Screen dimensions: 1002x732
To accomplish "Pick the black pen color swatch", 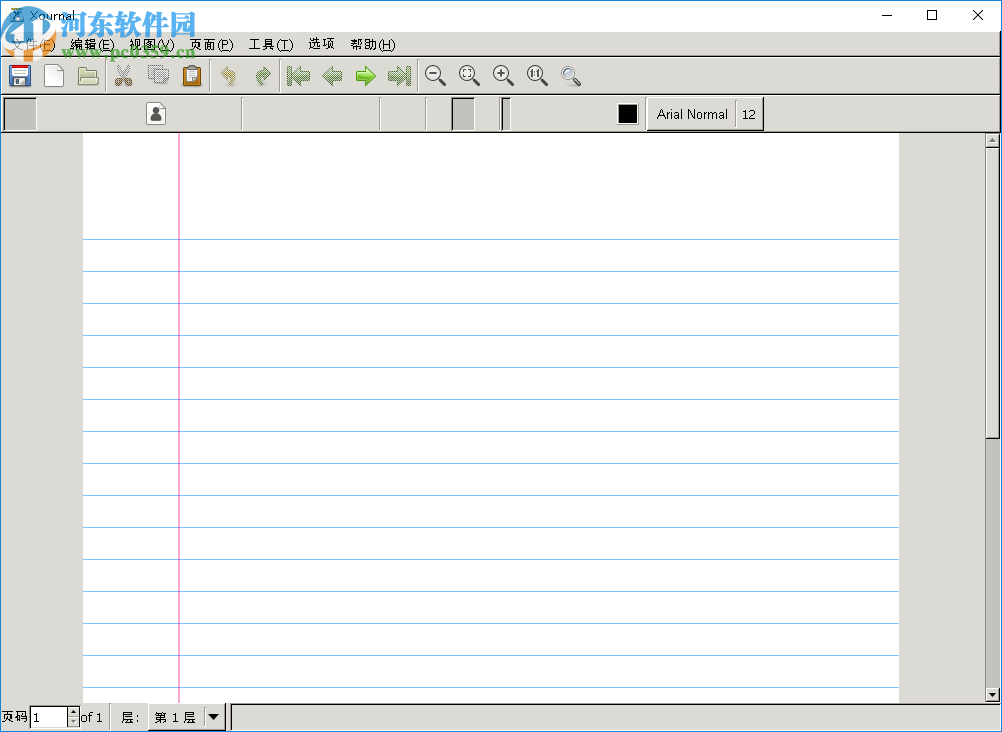I will tap(628, 114).
